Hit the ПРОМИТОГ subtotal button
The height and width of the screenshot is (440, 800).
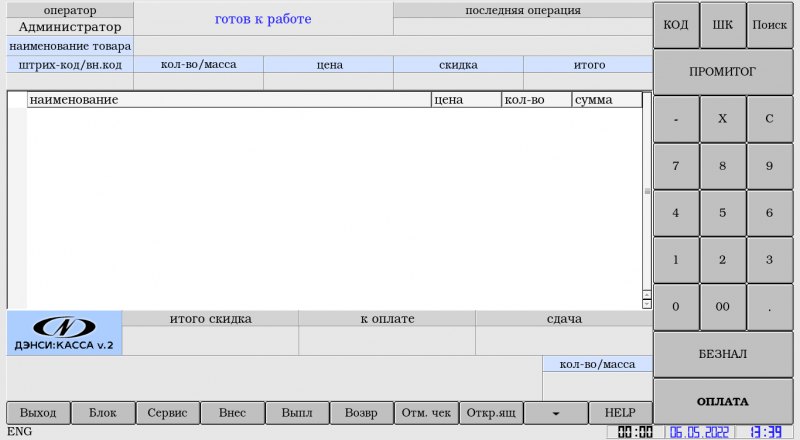click(723, 72)
